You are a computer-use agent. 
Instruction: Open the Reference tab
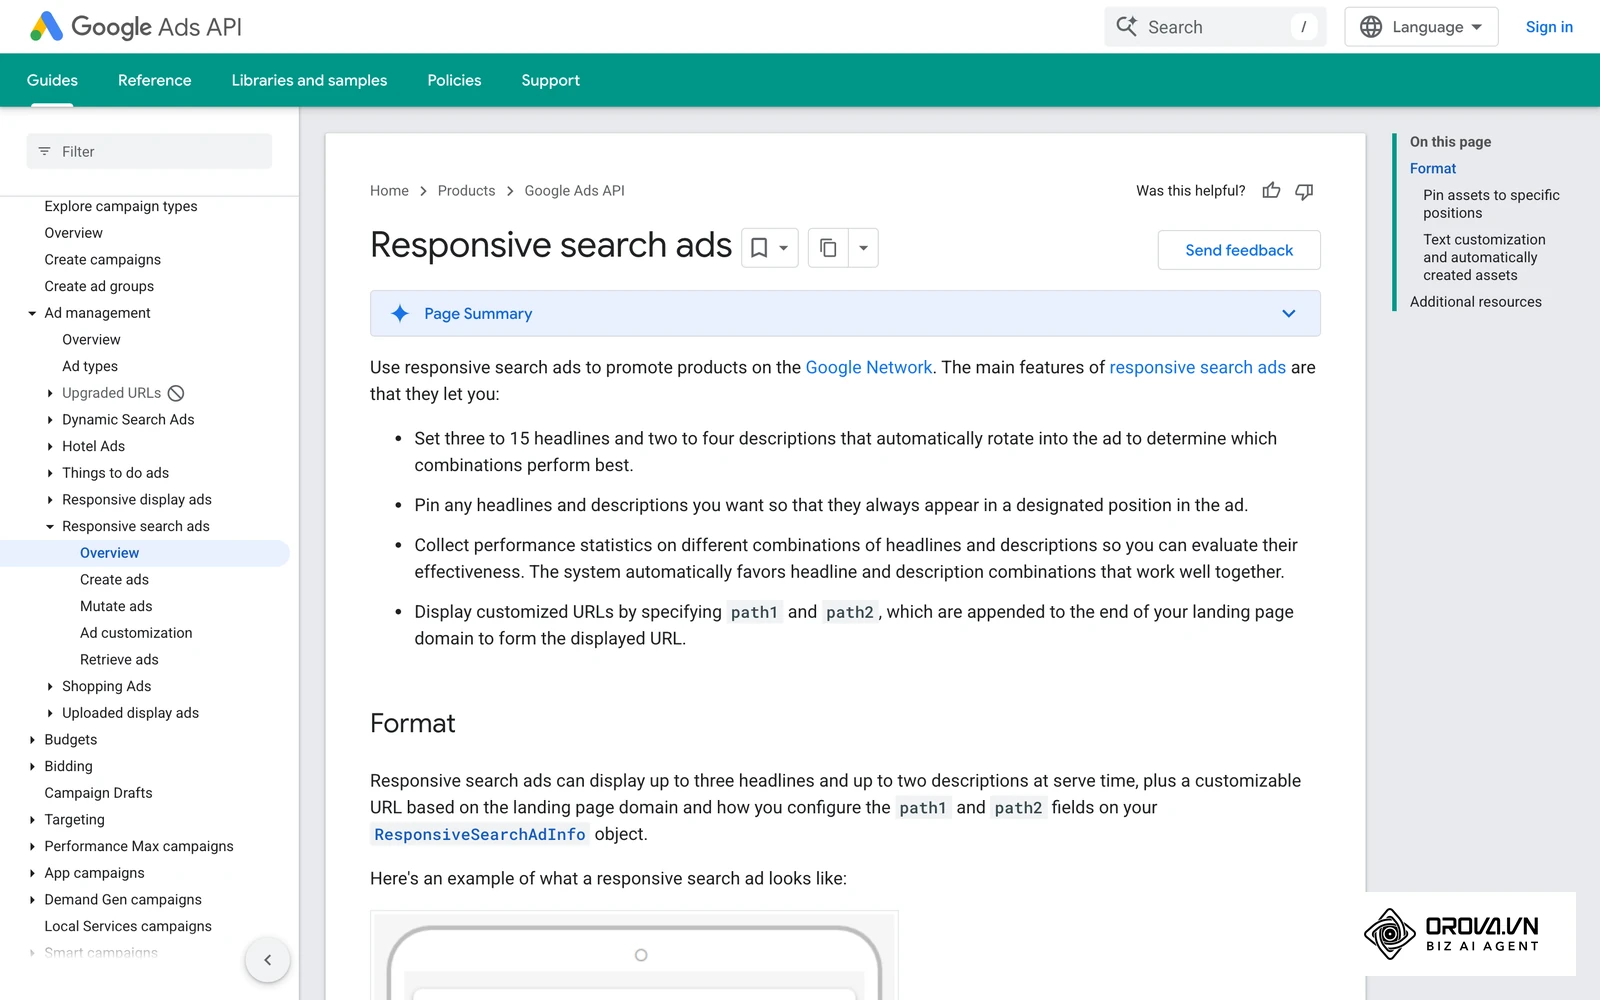point(154,80)
